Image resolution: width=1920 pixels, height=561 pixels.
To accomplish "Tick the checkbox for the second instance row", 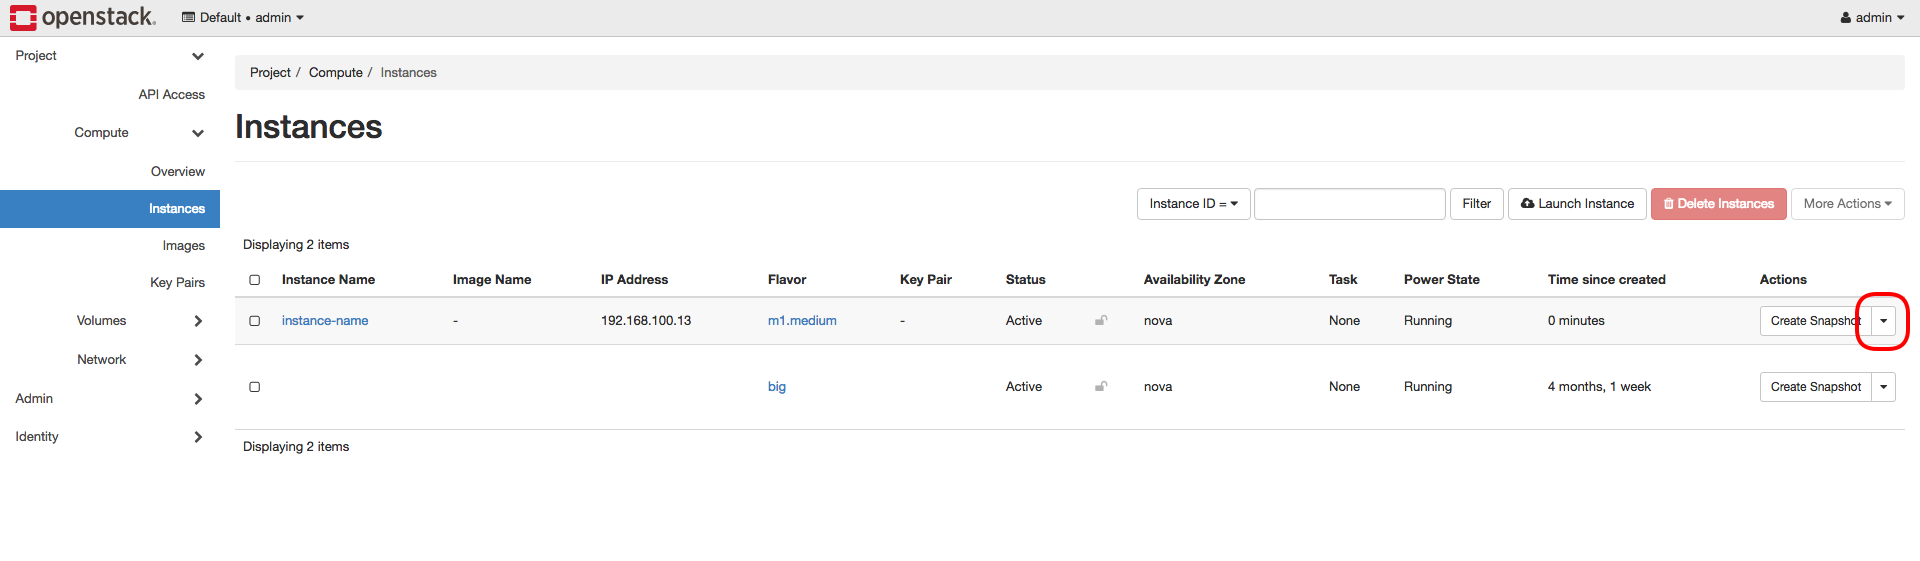I will pyautogui.click(x=255, y=387).
